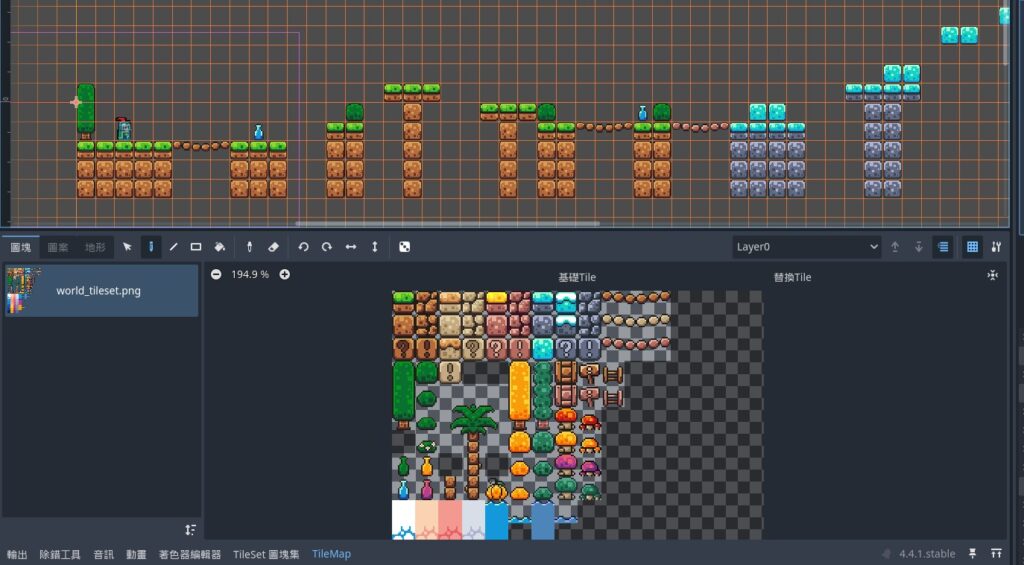Image resolution: width=1024 pixels, height=565 pixels.
Task: Flip tile horizontally
Action: [x=351, y=247]
